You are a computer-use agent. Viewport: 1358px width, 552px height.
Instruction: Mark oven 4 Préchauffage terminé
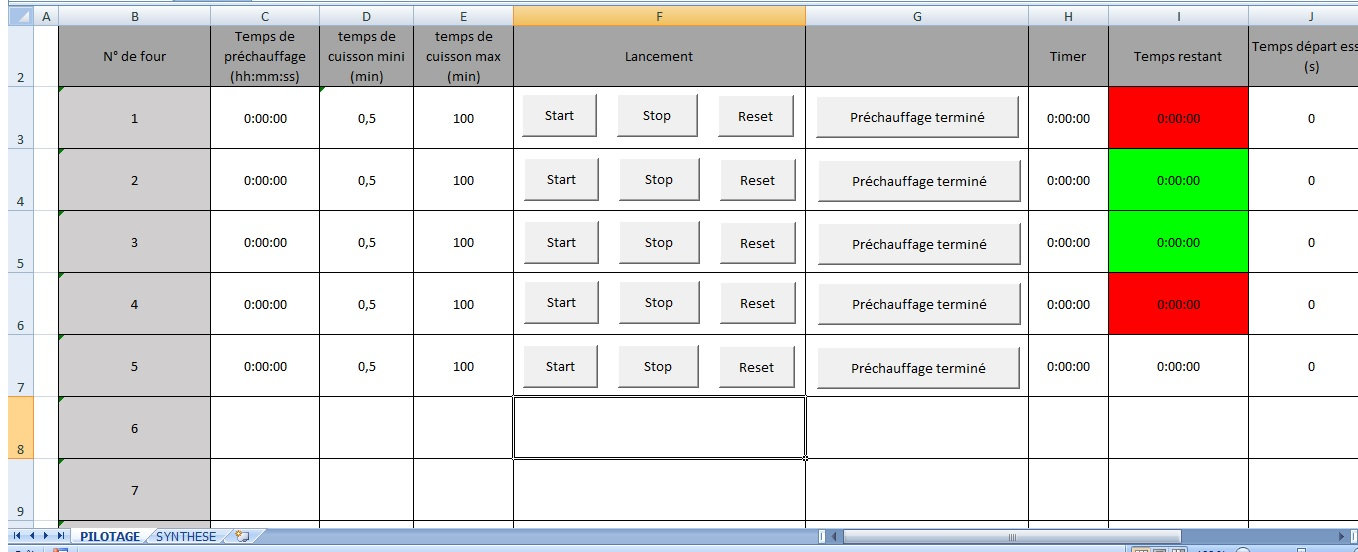(x=919, y=305)
